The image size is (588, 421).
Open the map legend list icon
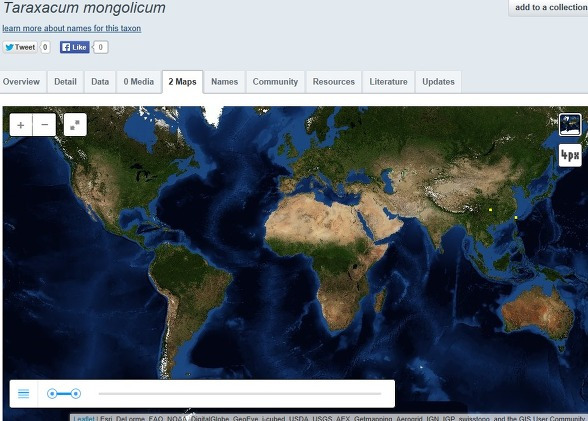pyautogui.click(x=24, y=394)
